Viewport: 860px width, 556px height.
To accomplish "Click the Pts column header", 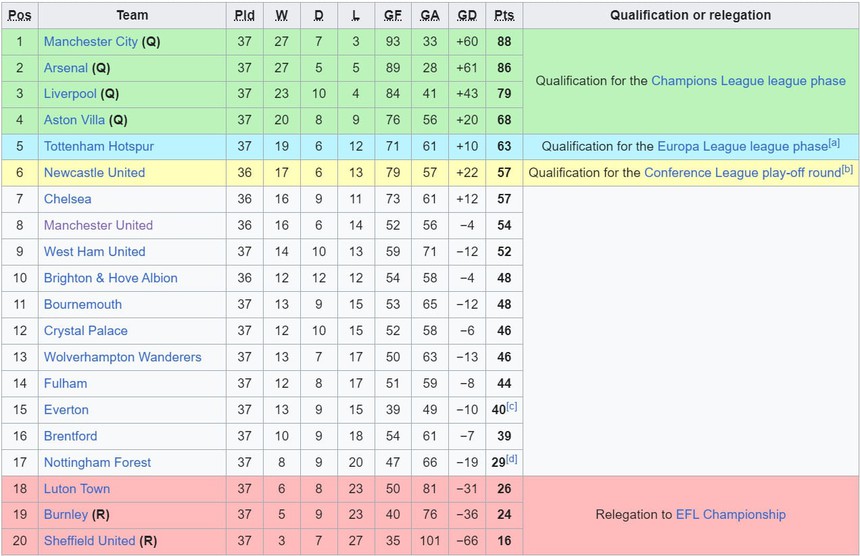I will pos(504,15).
